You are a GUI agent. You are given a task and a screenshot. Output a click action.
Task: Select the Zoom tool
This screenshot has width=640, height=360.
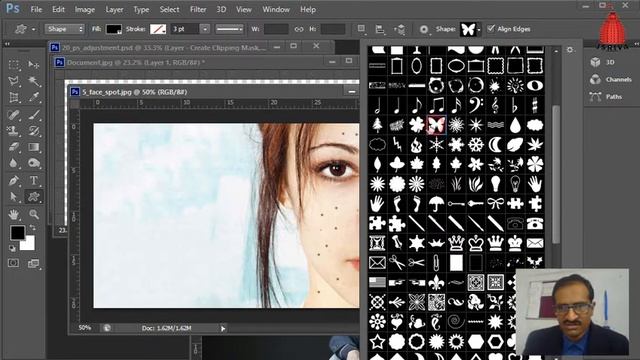33,214
